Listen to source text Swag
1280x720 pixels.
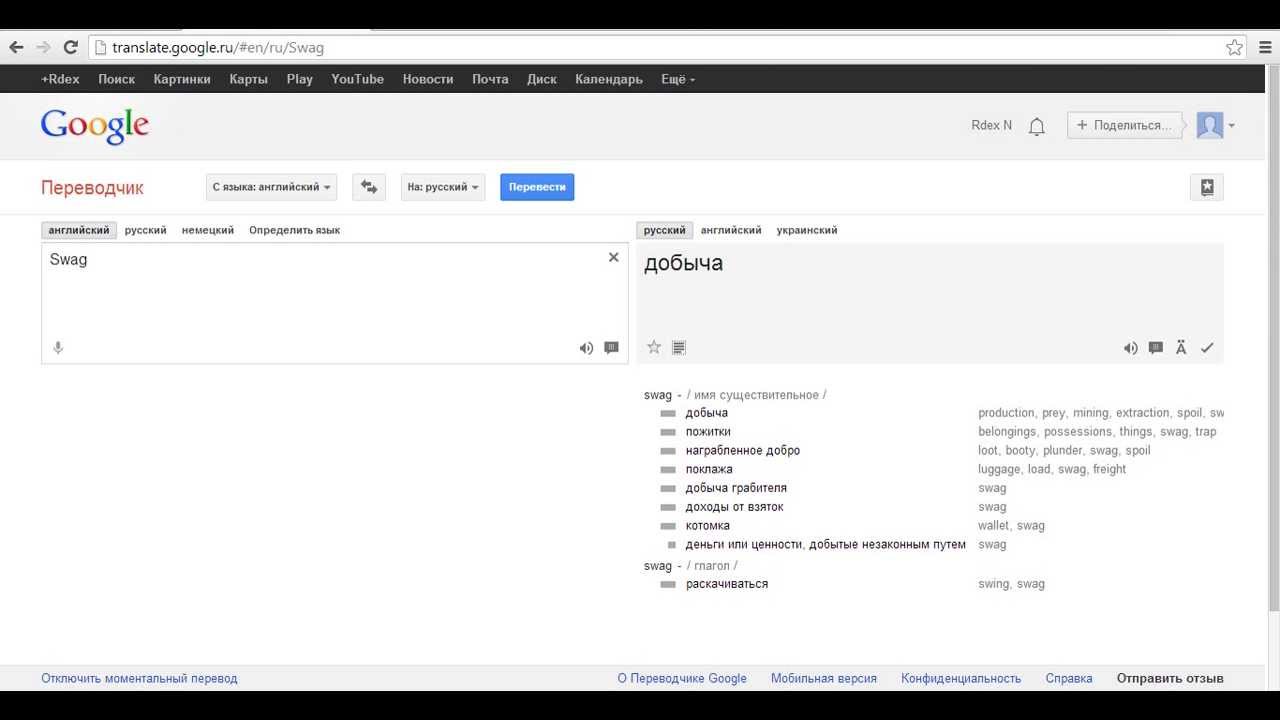click(586, 348)
